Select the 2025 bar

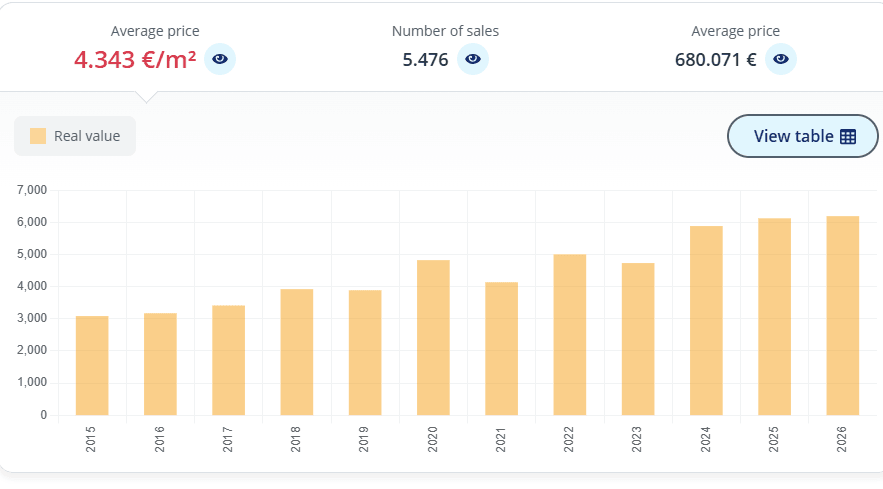[x=774, y=317]
